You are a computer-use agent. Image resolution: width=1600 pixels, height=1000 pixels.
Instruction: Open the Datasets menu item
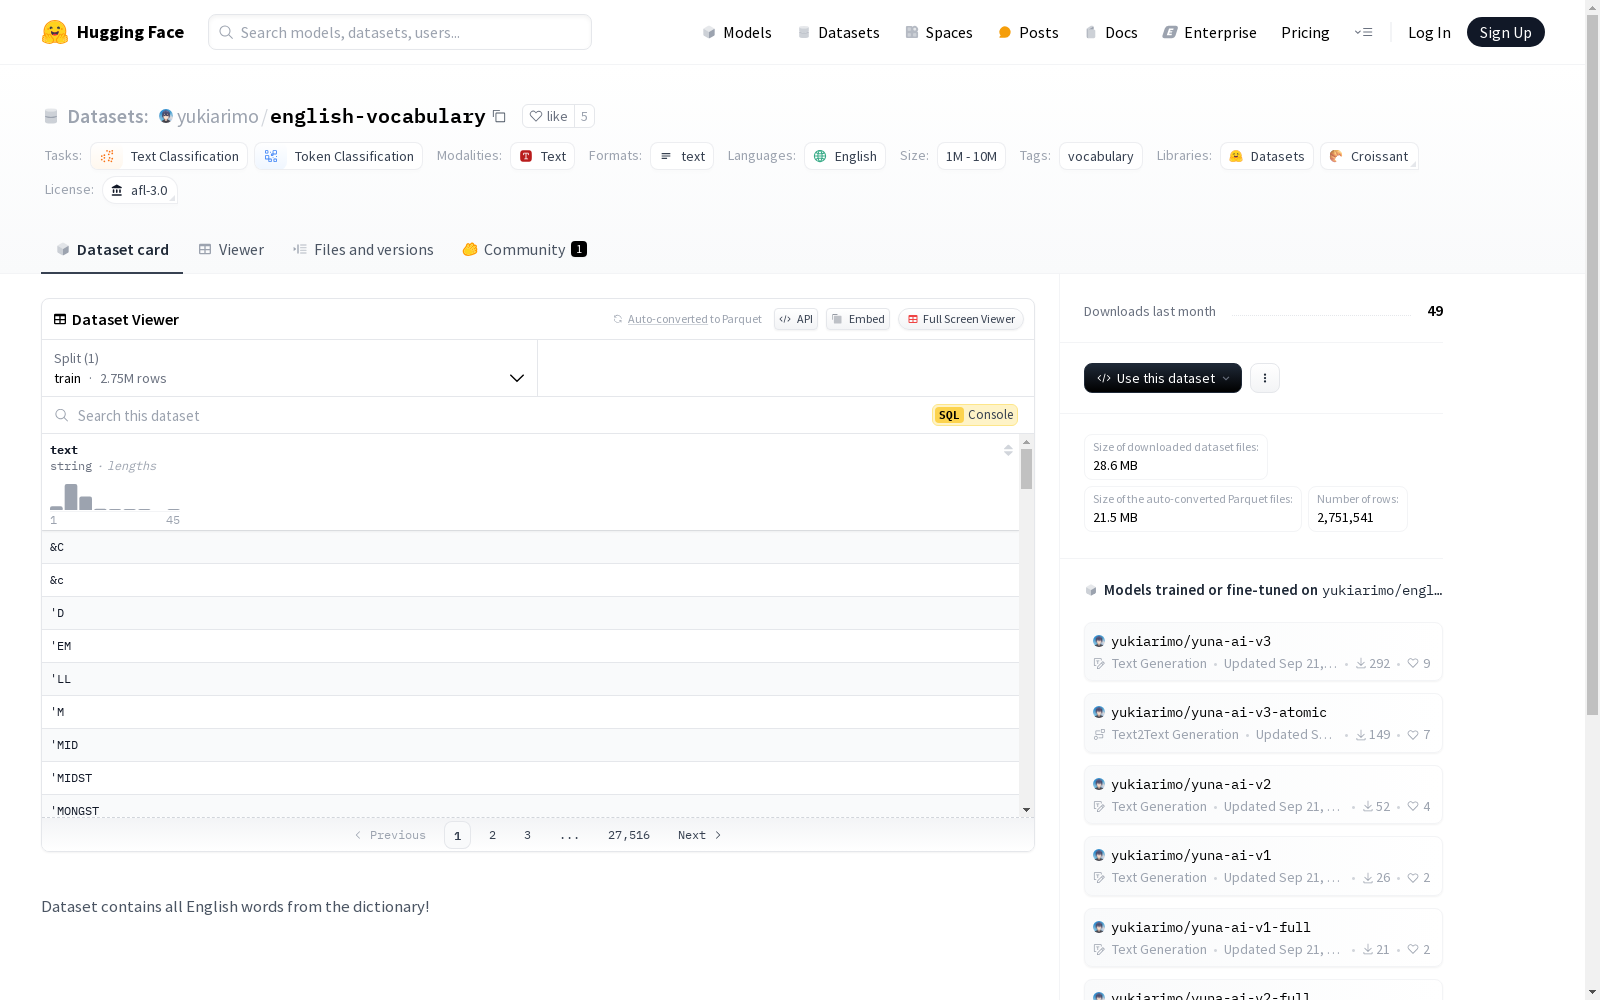pos(838,32)
